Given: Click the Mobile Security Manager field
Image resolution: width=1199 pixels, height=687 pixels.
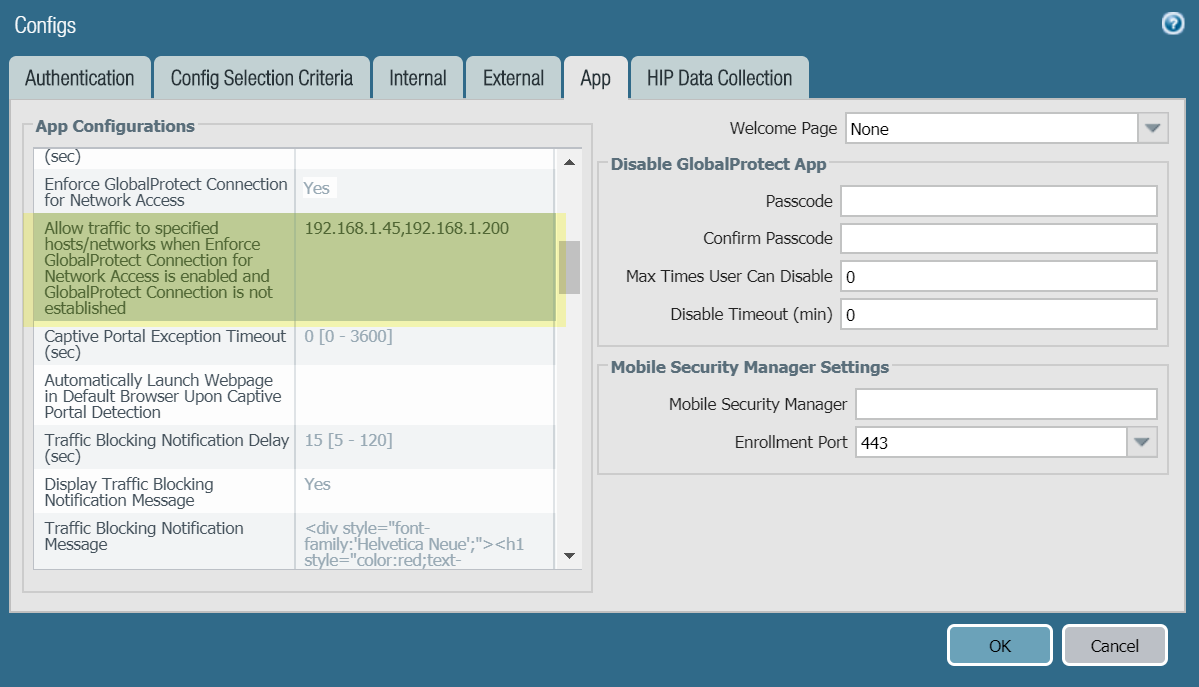Looking at the screenshot, I should click(x=1006, y=404).
